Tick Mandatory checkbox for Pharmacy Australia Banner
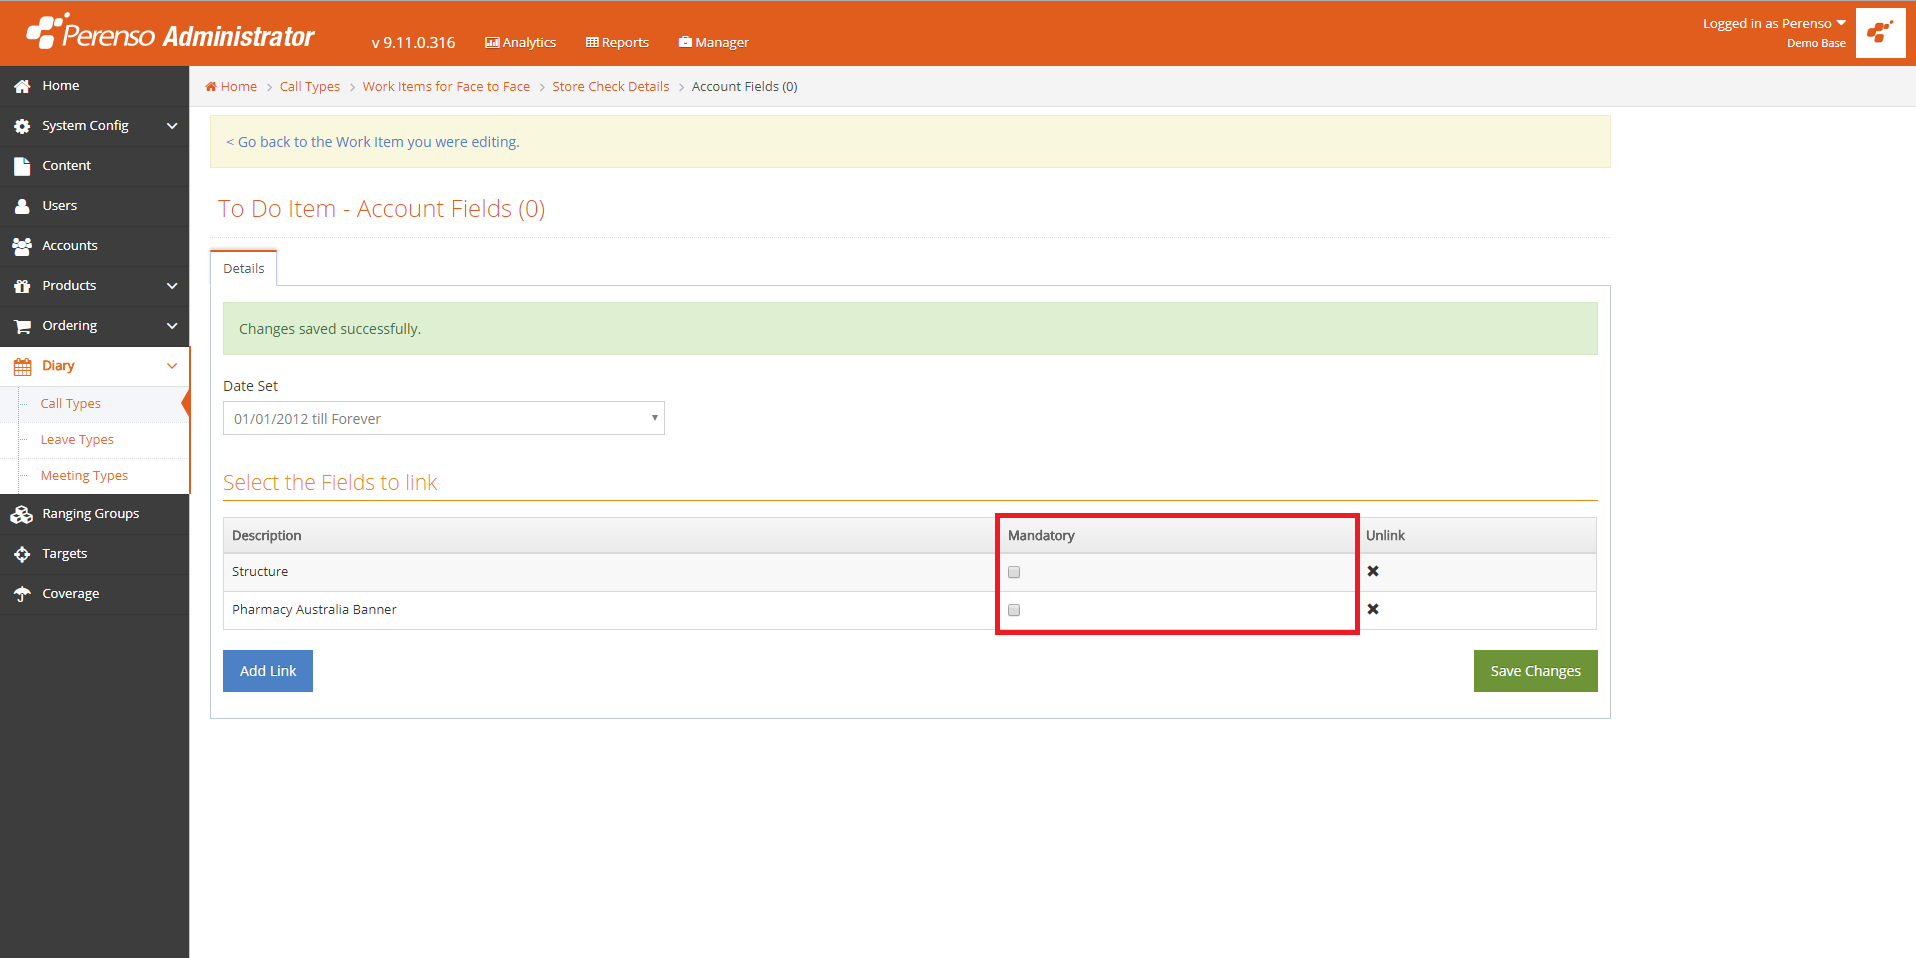Viewport: 1916px width, 958px height. (x=1014, y=610)
